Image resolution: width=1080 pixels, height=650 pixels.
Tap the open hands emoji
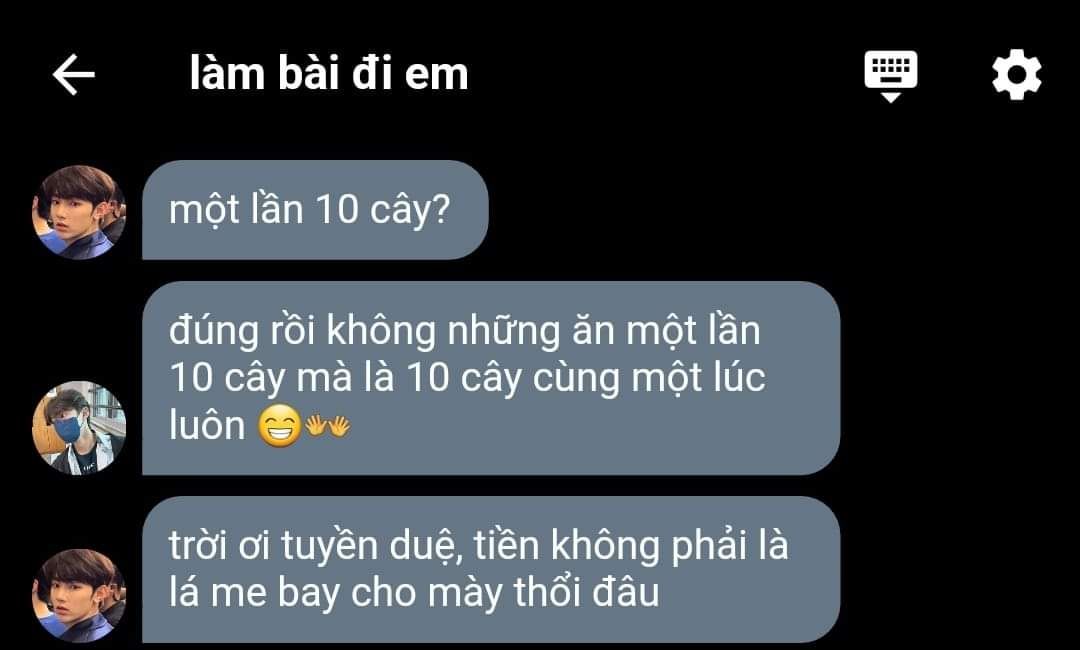[328, 426]
